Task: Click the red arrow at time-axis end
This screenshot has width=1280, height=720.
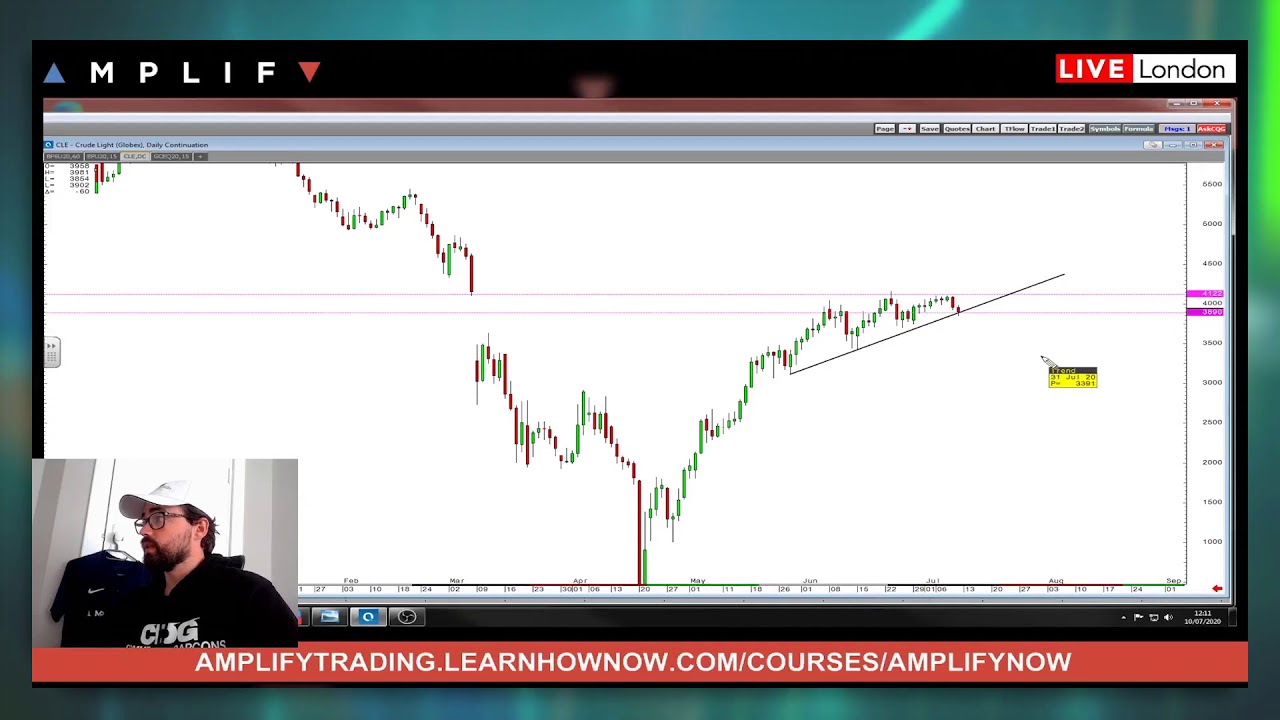Action: 1217,589
